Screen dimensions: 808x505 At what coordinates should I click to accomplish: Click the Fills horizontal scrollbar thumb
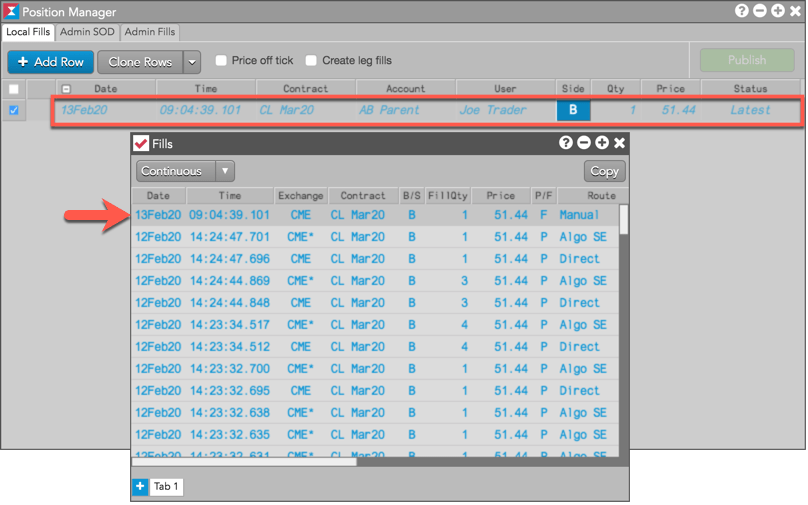coord(244,462)
